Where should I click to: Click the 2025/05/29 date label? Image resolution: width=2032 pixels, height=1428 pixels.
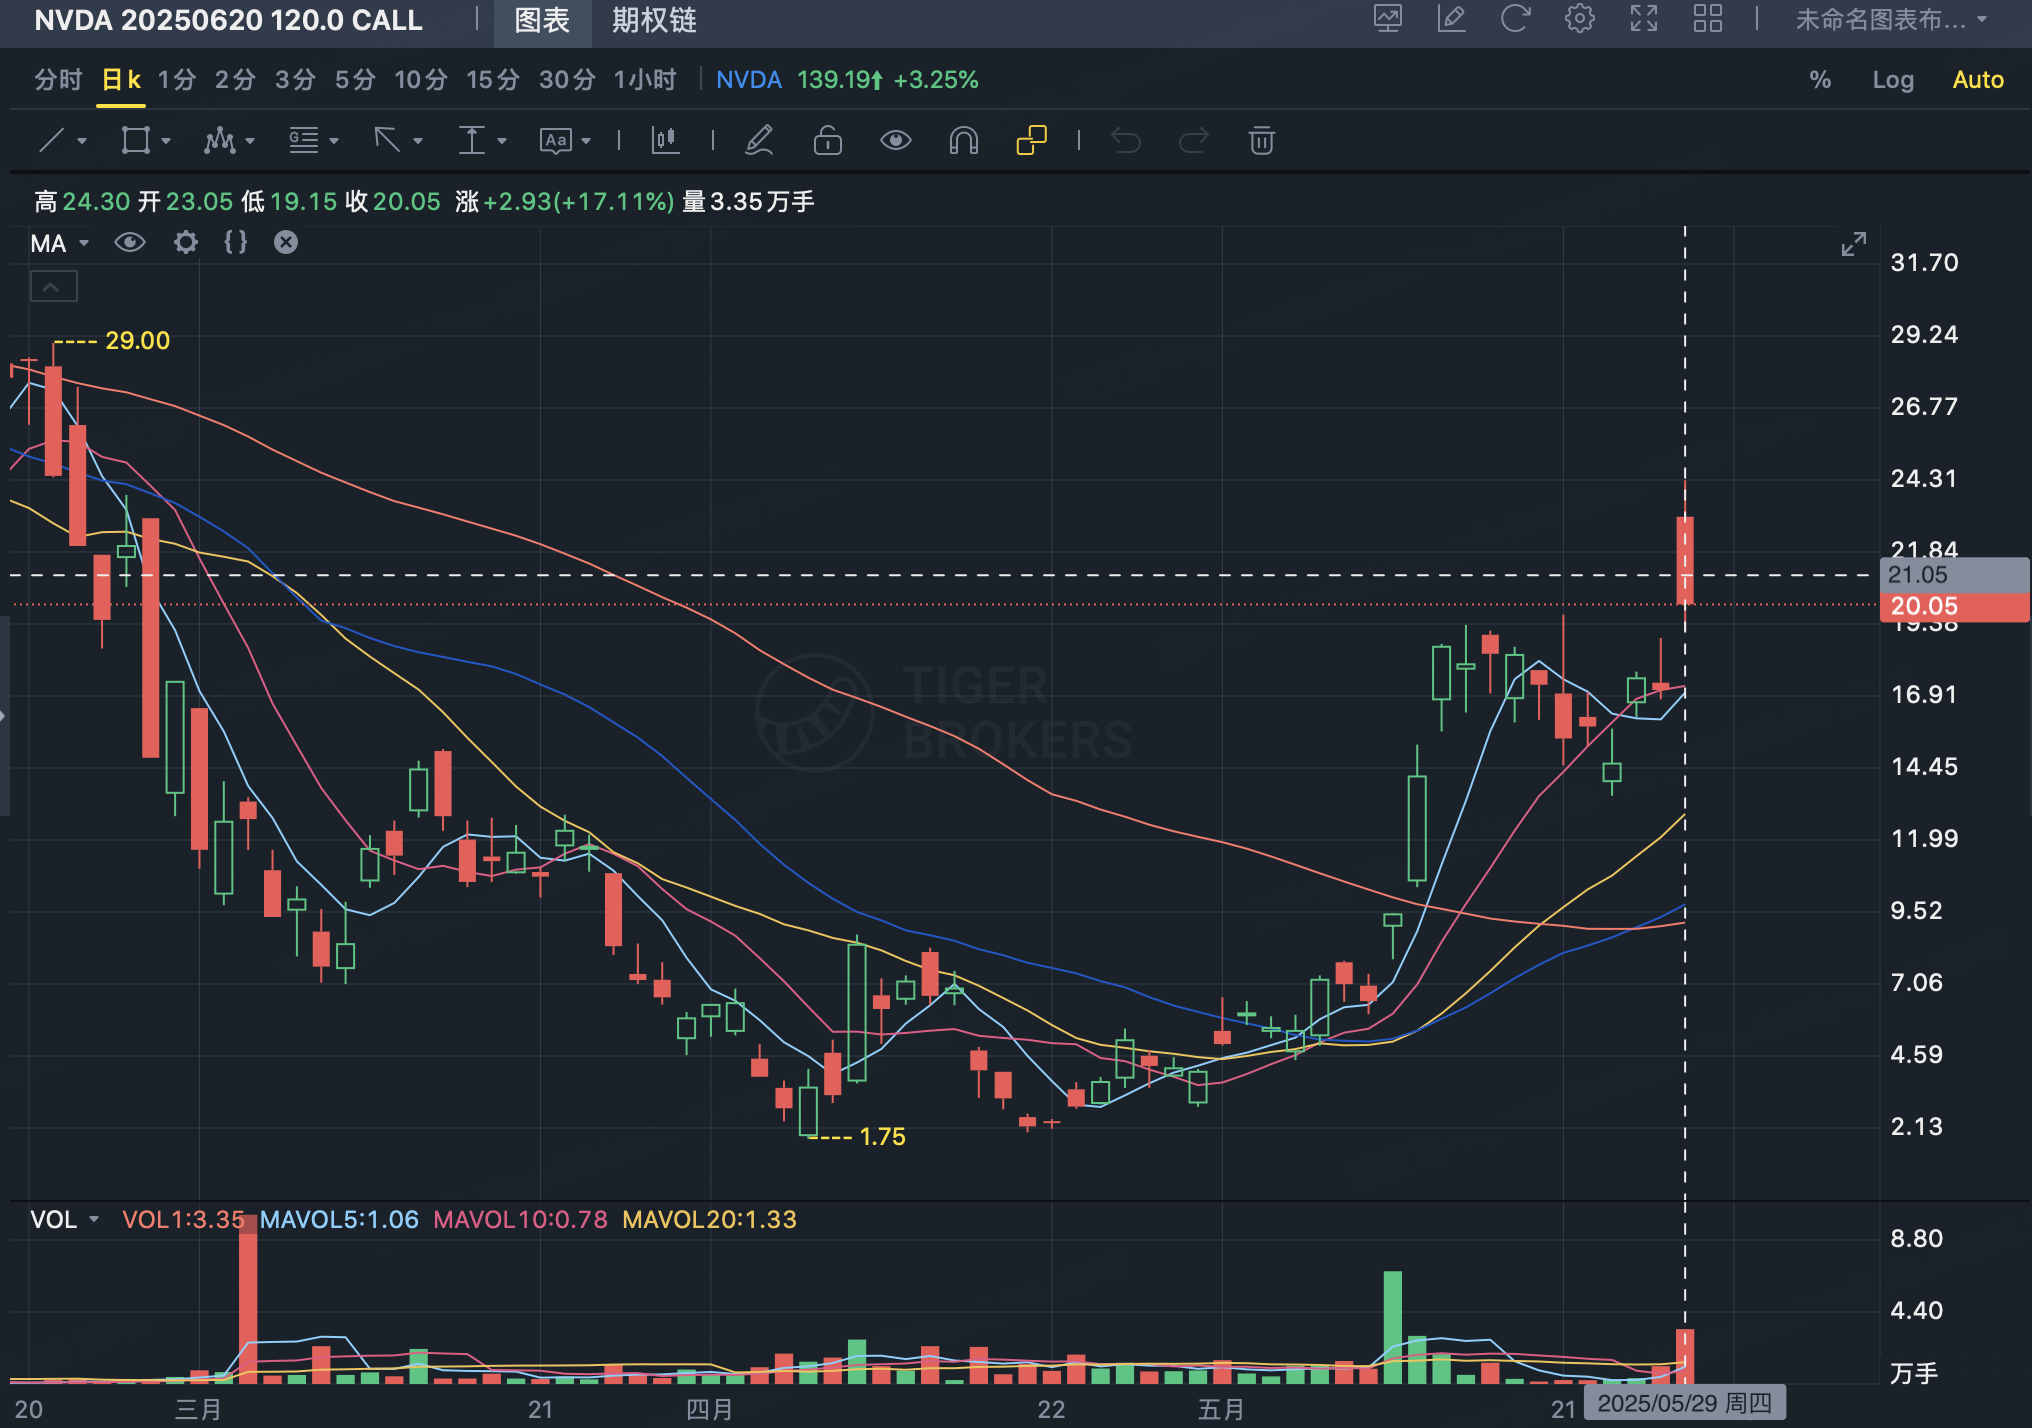[1685, 1404]
